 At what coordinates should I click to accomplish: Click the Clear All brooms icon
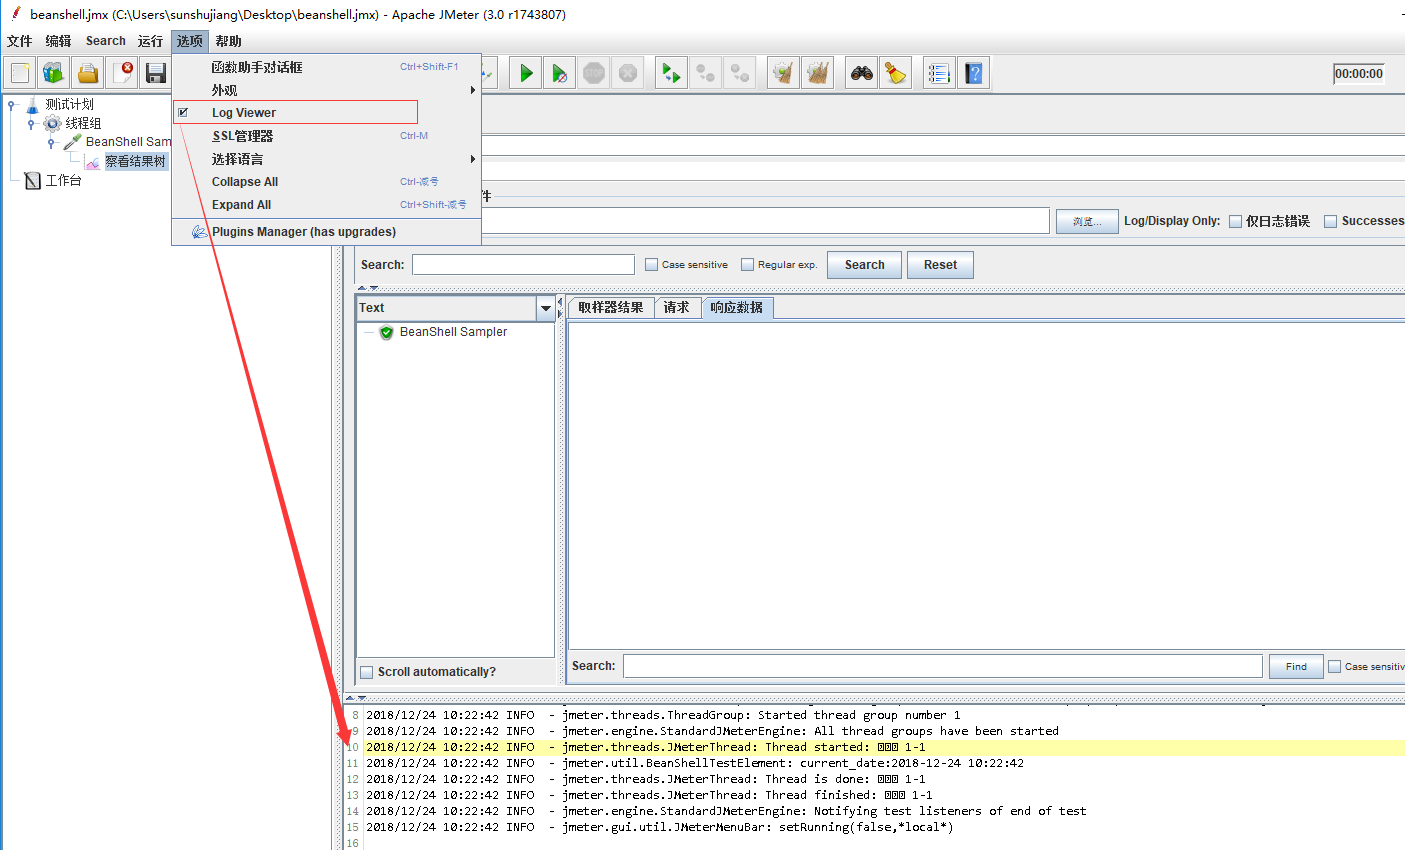point(817,73)
